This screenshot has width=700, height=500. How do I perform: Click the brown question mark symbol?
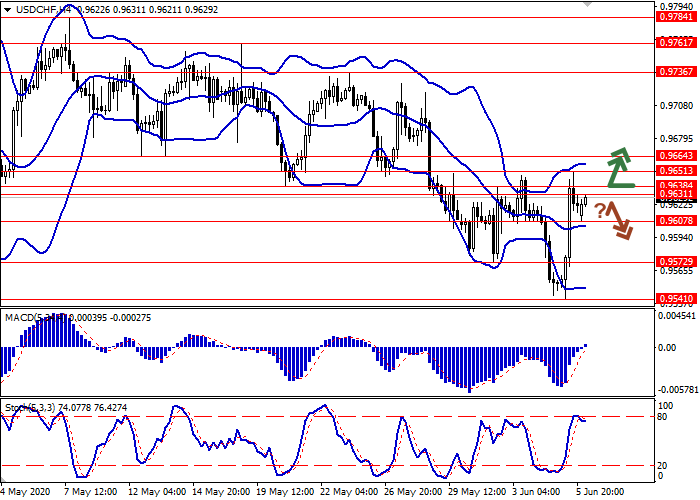coord(600,210)
